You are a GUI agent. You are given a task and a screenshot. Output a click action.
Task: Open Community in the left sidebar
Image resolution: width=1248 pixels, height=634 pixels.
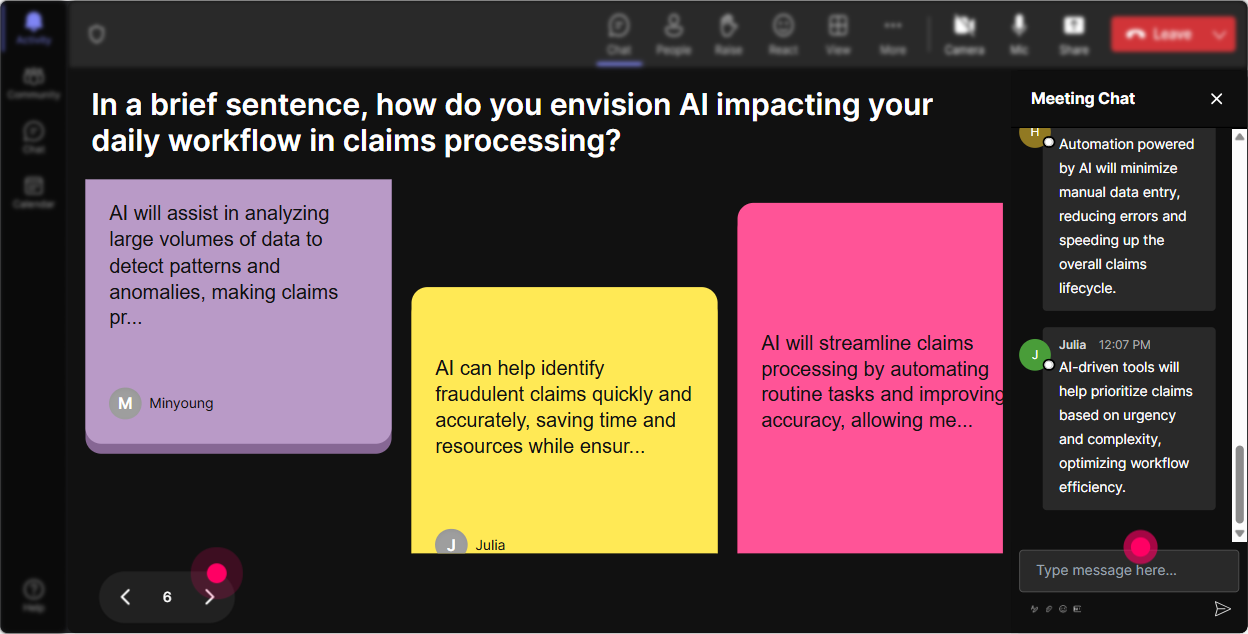[x=34, y=84]
